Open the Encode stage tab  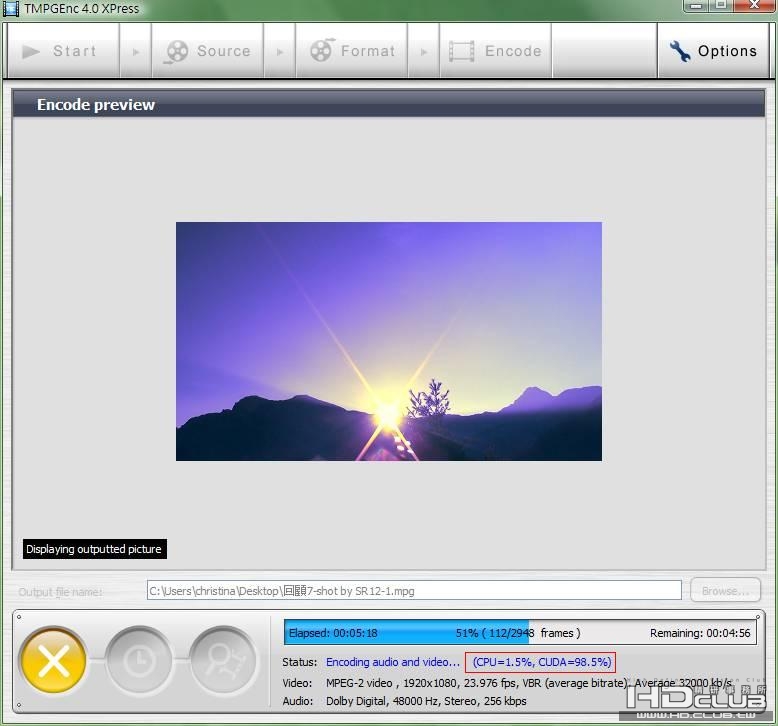coord(495,51)
